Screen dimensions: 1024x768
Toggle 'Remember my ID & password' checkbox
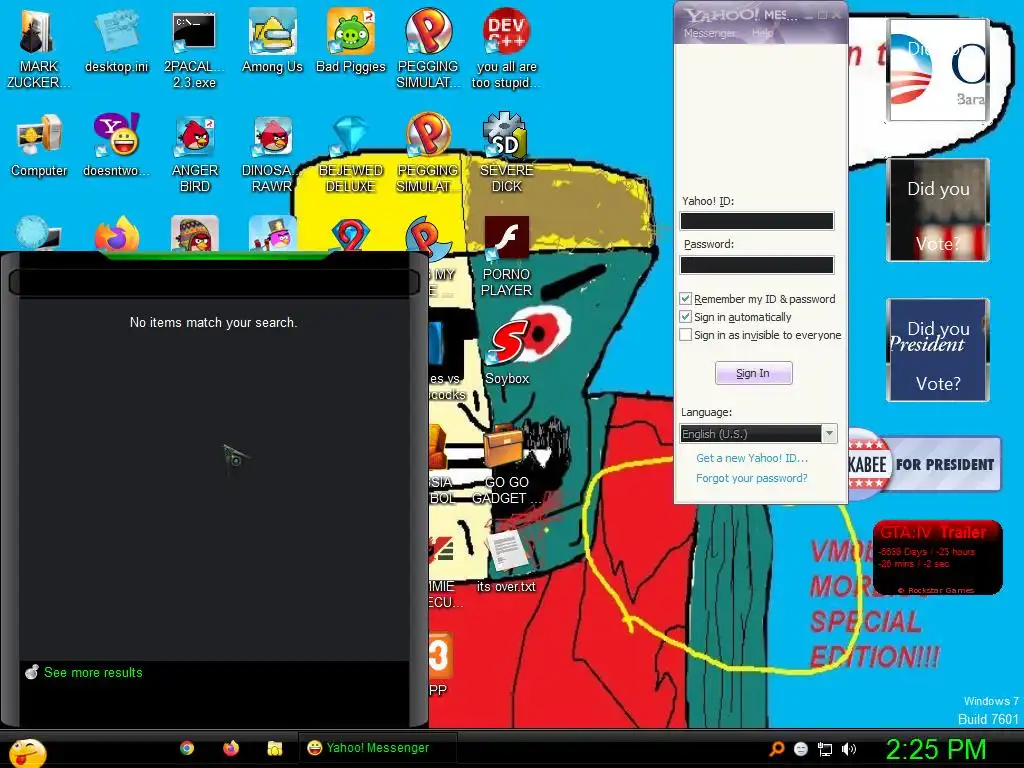[685, 299]
